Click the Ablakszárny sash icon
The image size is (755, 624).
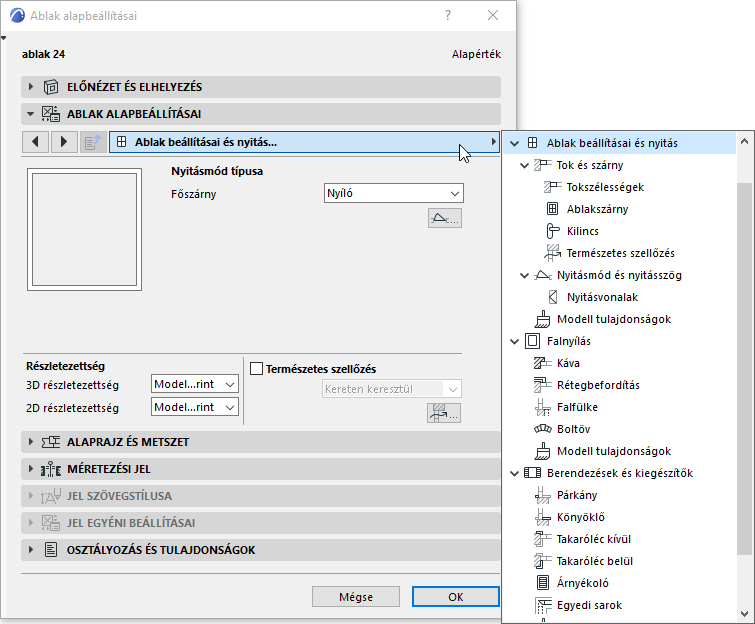pos(552,209)
